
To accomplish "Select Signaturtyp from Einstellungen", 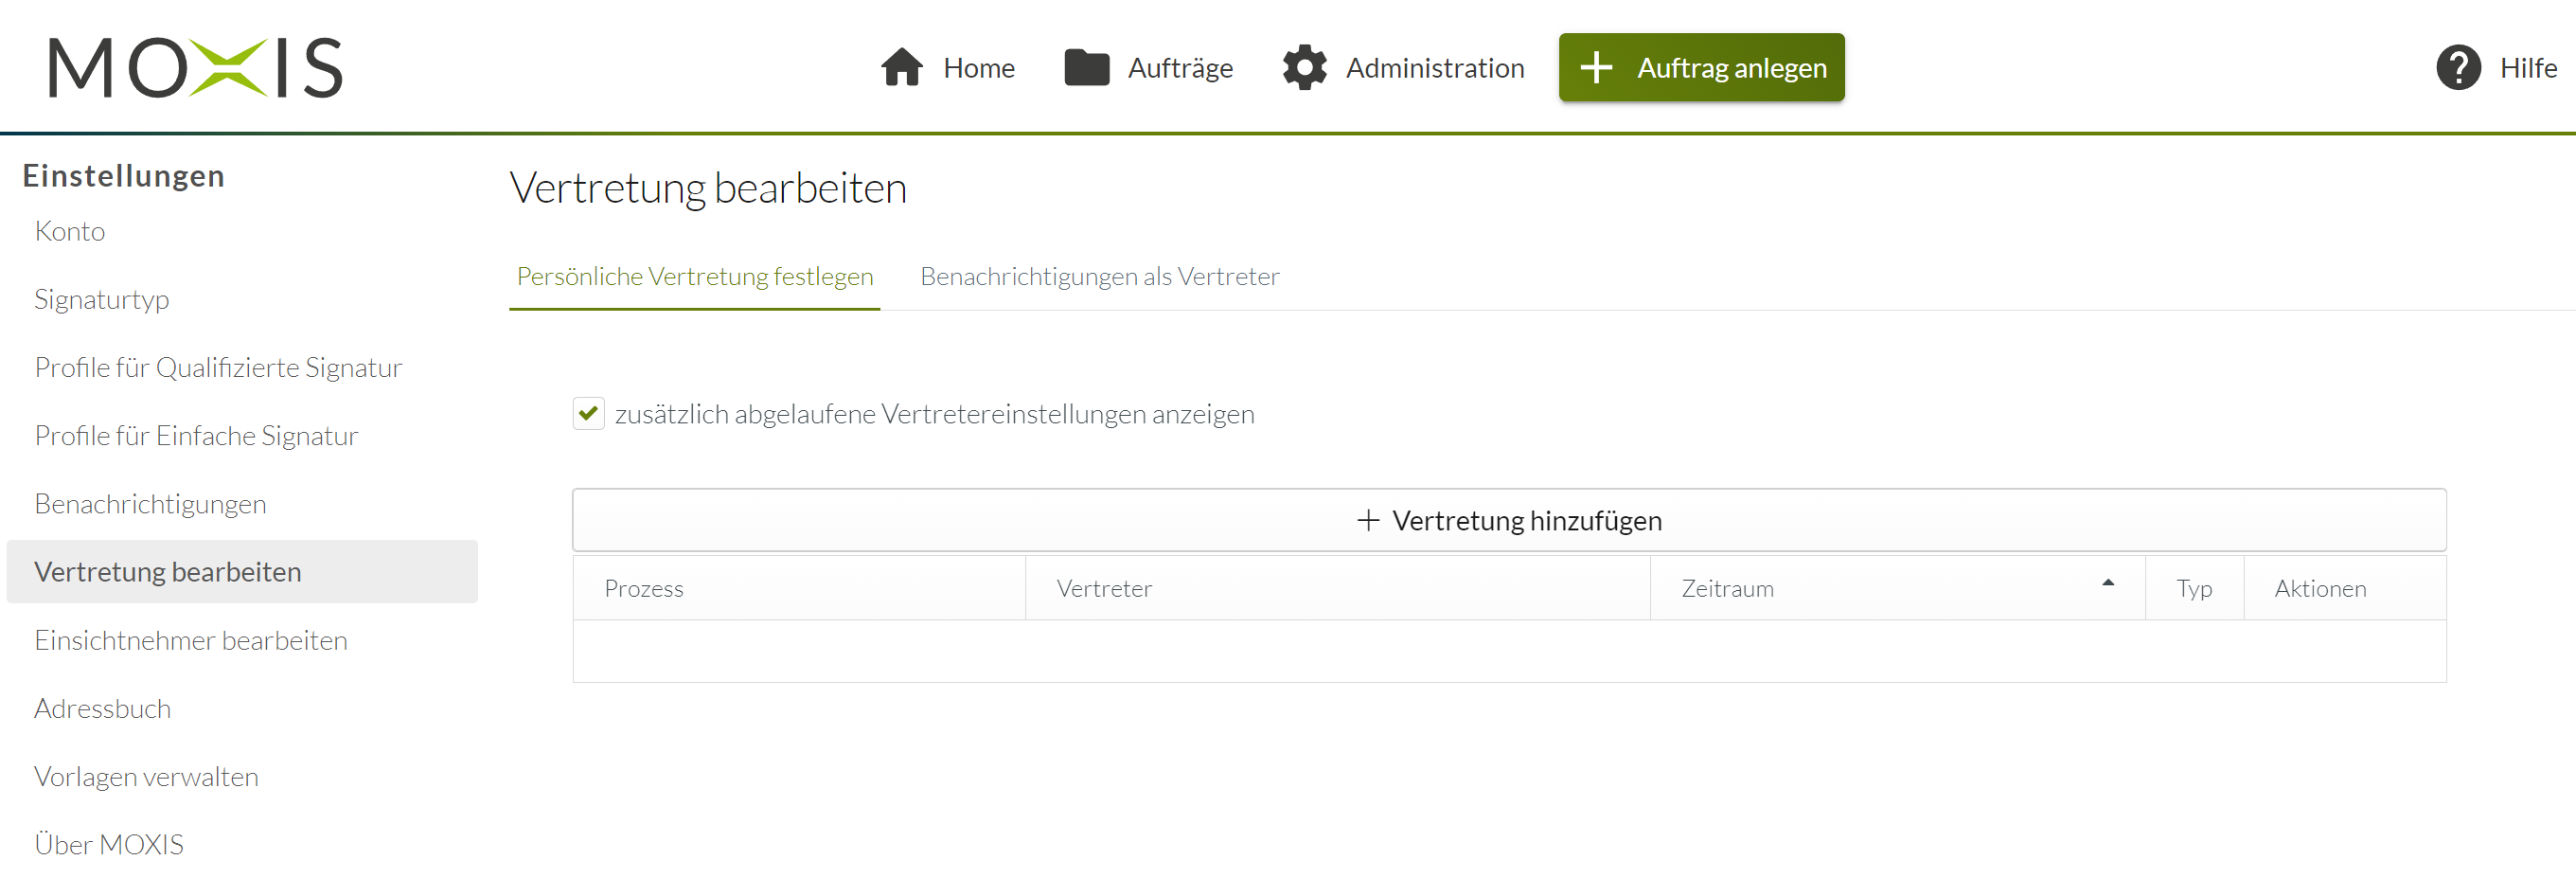I will pos(101,298).
